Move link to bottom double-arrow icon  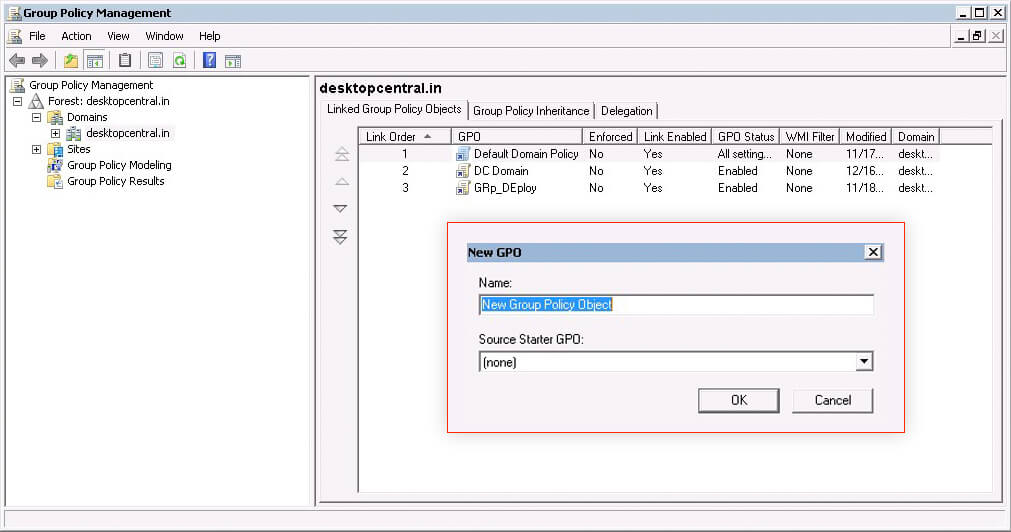click(x=340, y=237)
